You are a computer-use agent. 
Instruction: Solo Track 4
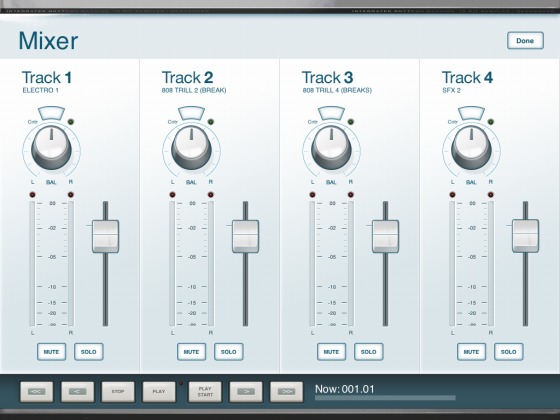(x=509, y=352)
